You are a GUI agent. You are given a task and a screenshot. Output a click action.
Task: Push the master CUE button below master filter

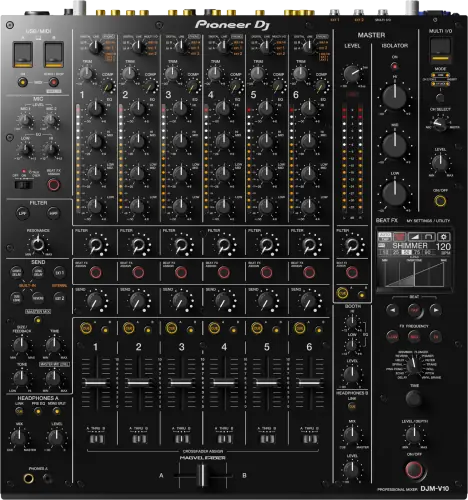click(342, 293)
